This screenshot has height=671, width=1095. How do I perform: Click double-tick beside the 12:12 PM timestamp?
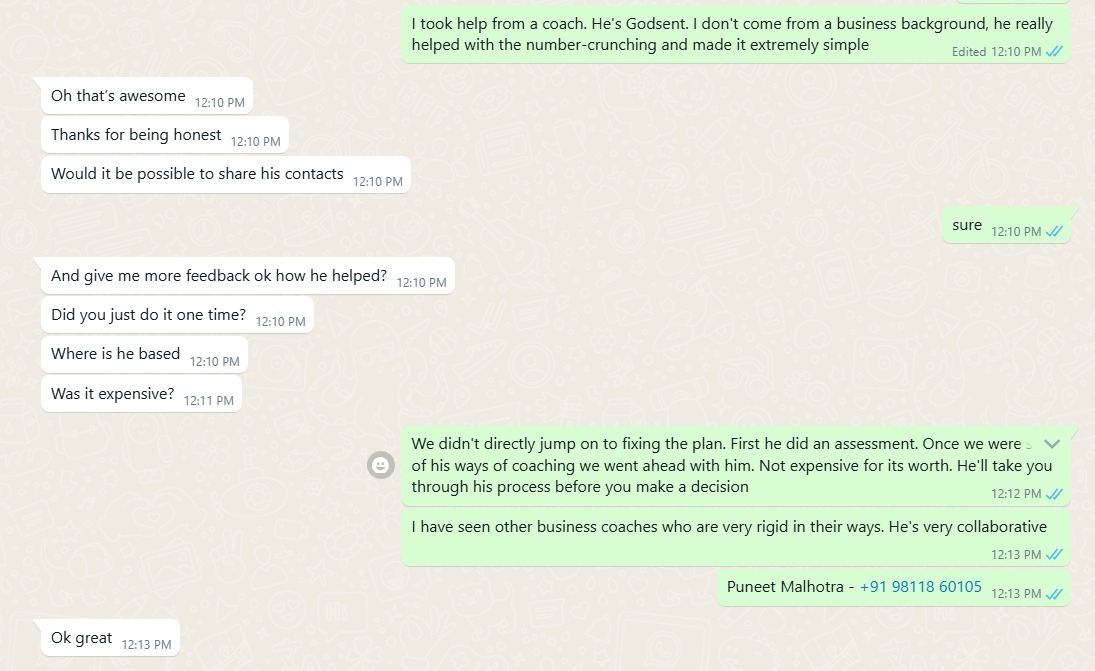pos(1054,494)
